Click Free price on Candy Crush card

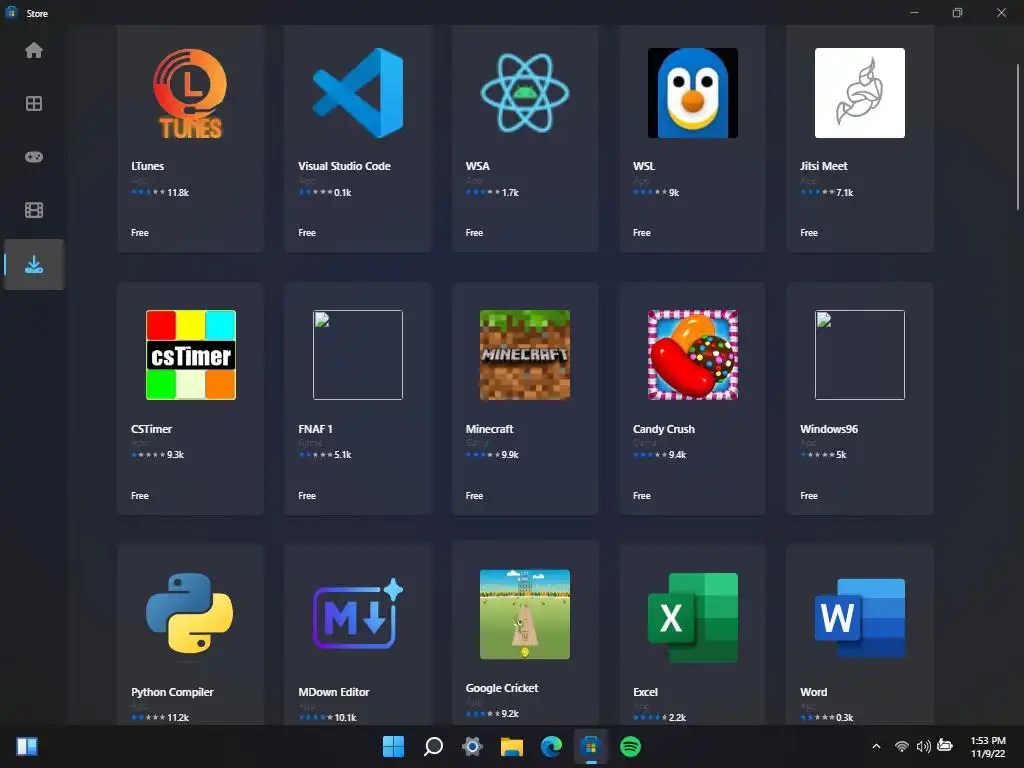641,496
